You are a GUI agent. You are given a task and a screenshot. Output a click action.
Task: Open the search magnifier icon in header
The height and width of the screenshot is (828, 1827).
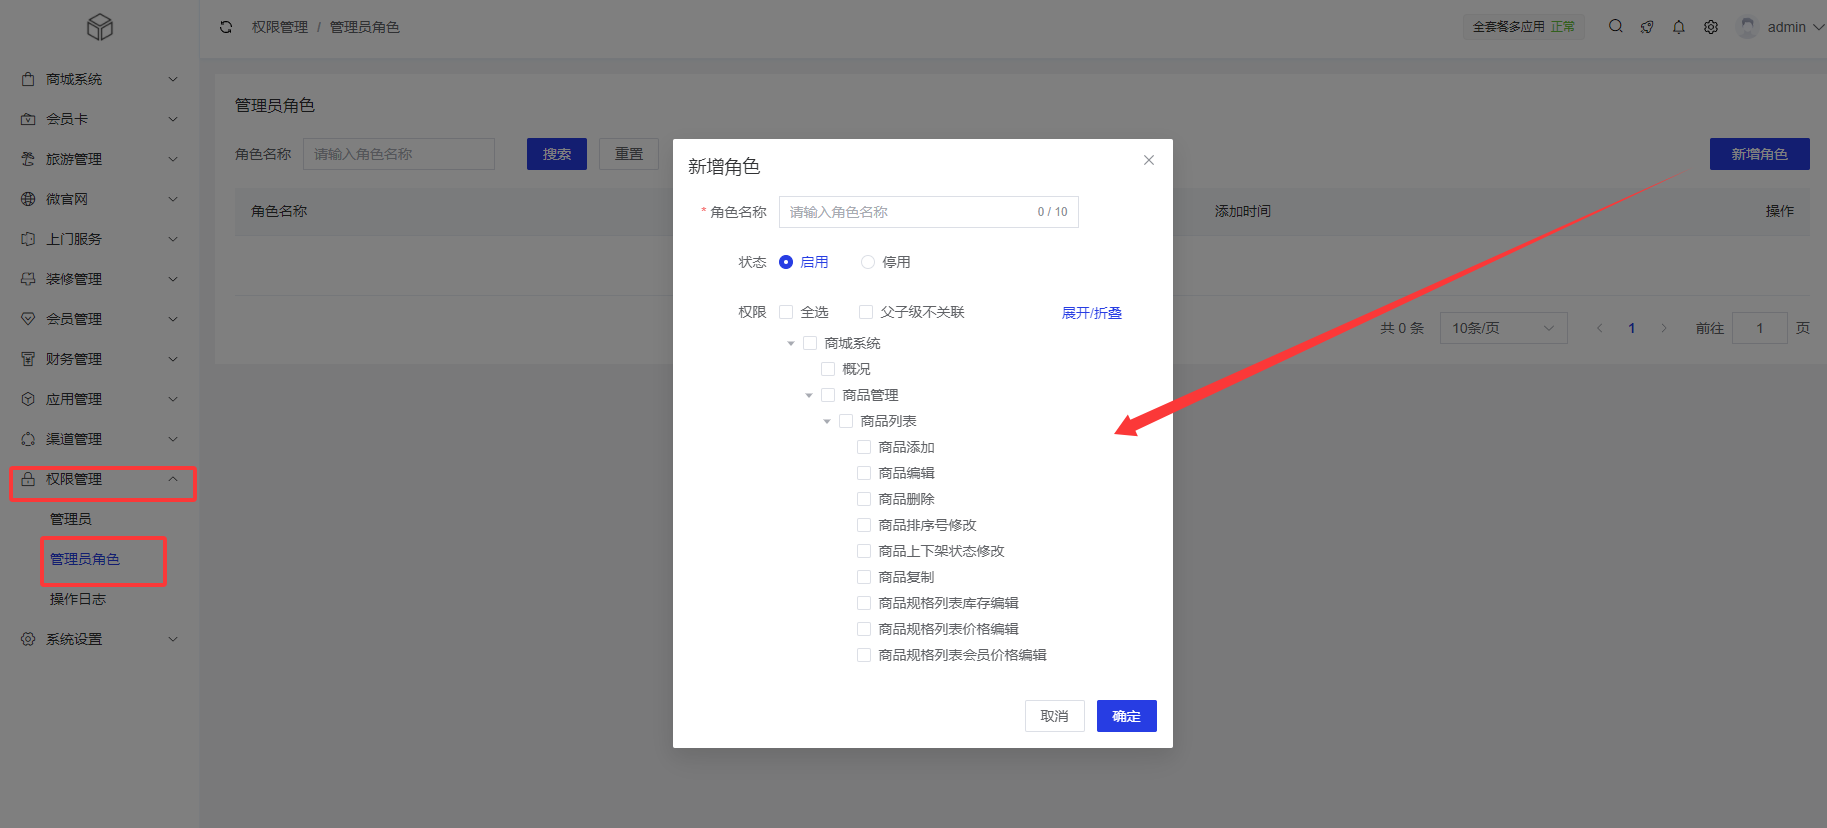click(x=1615, y=27)
